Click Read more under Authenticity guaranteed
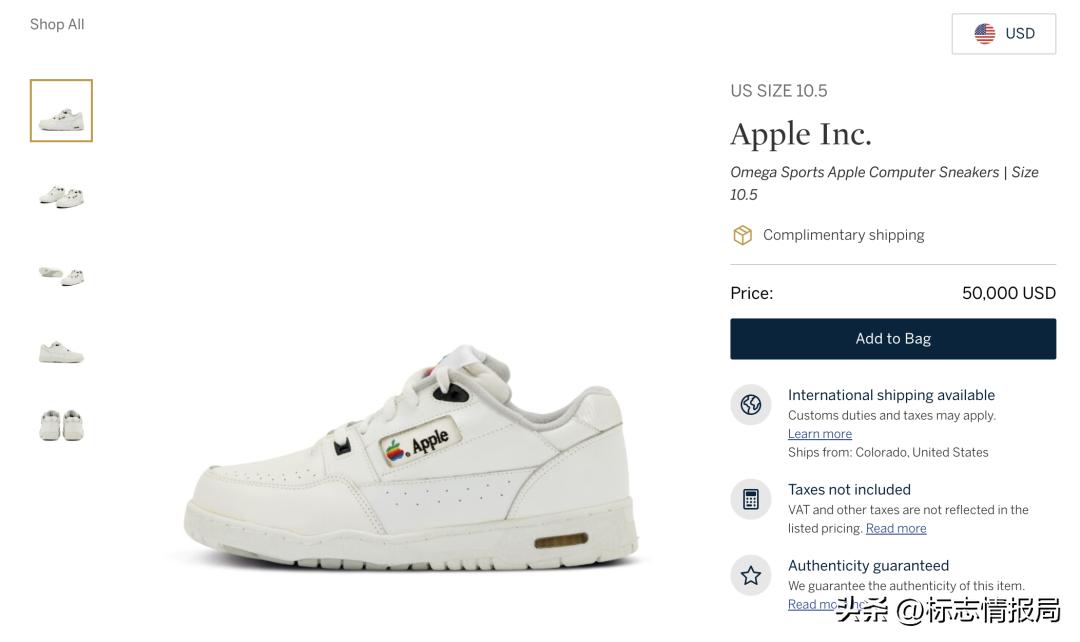This screenshot has height=642, width=1080. 815,603
